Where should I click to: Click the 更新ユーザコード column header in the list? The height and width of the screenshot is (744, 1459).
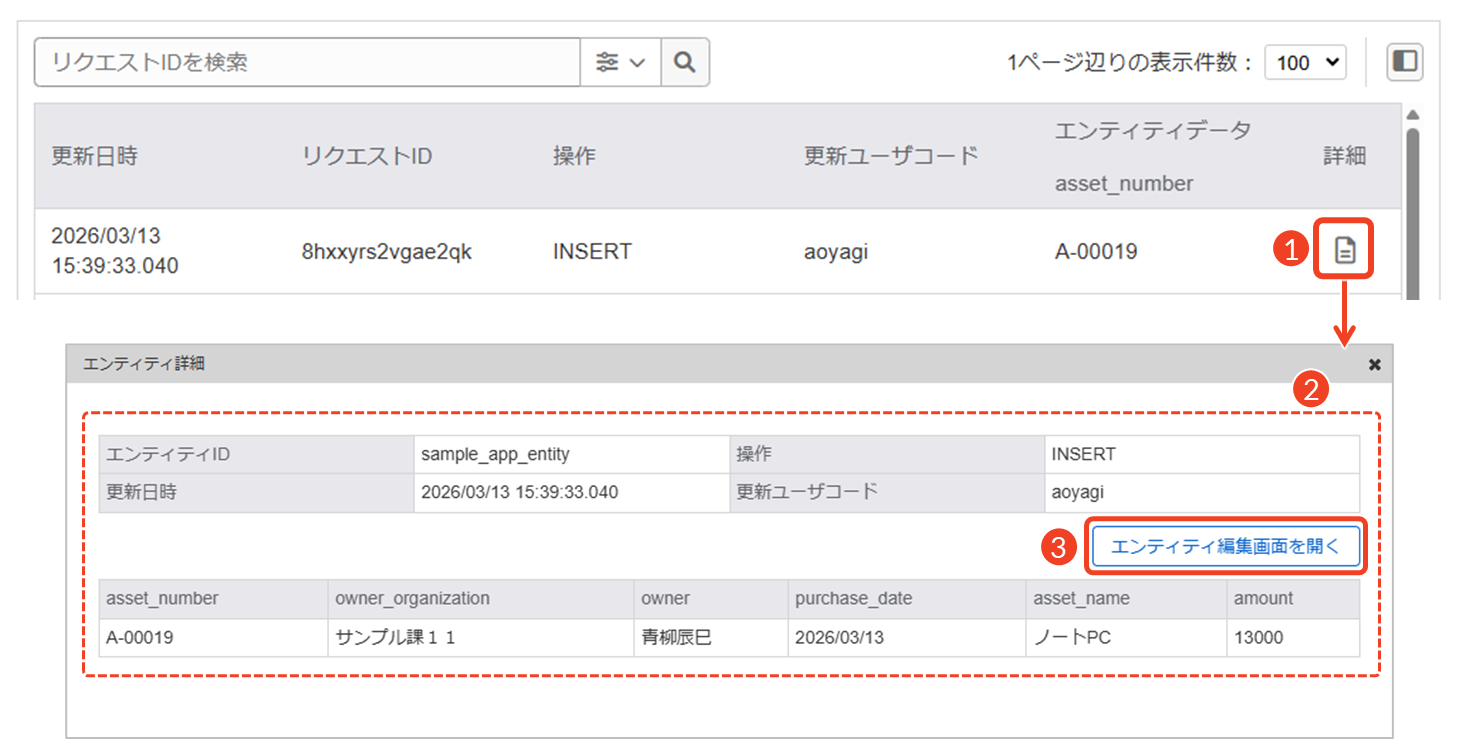coord(891,156)
